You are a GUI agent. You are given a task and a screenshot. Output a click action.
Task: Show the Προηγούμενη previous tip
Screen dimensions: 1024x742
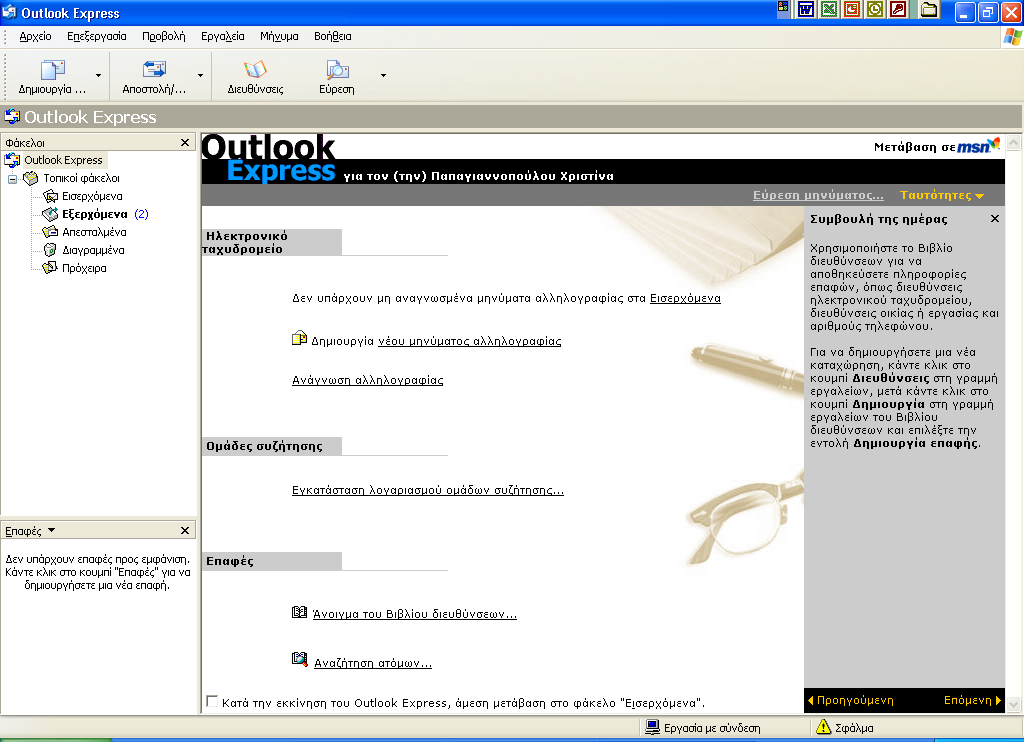pyautogui.click(x=851, y=700)
